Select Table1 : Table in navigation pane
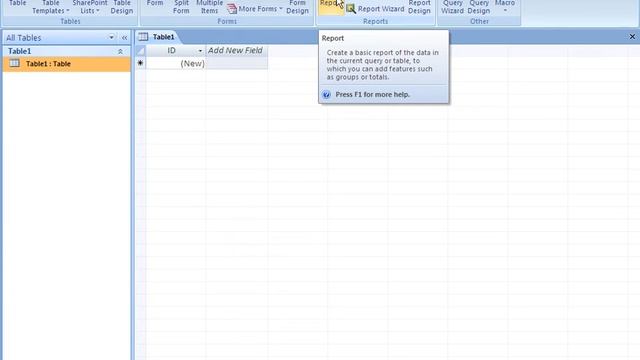 click(67, 64)
